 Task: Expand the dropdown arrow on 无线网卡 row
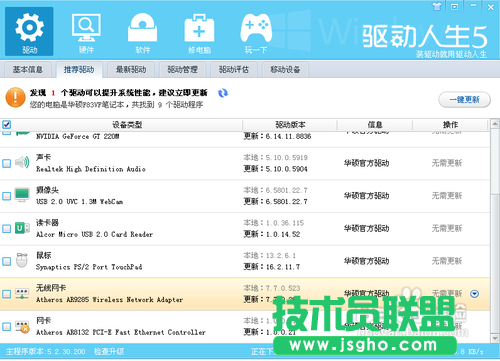[474, 294]
